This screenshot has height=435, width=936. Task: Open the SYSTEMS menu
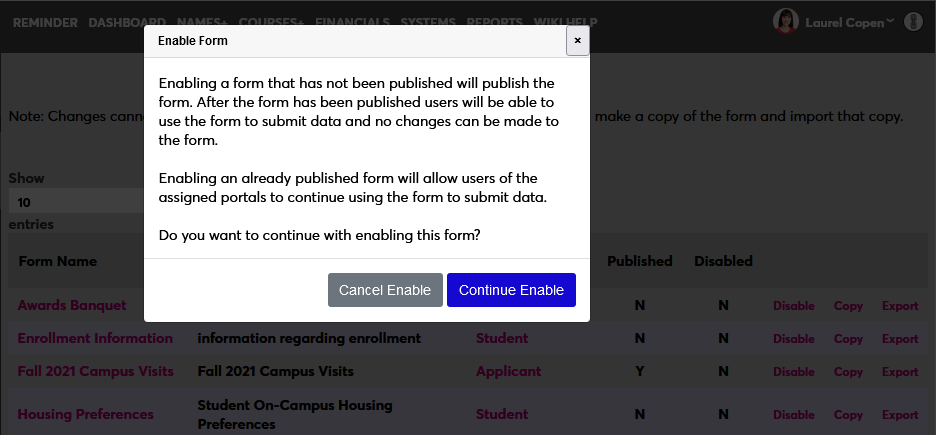pyautogui.click(x=428, y=23)
